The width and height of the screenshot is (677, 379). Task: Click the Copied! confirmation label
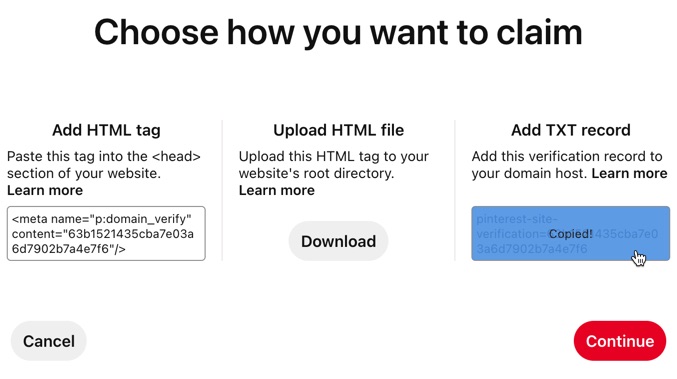(x=571, y=234)
